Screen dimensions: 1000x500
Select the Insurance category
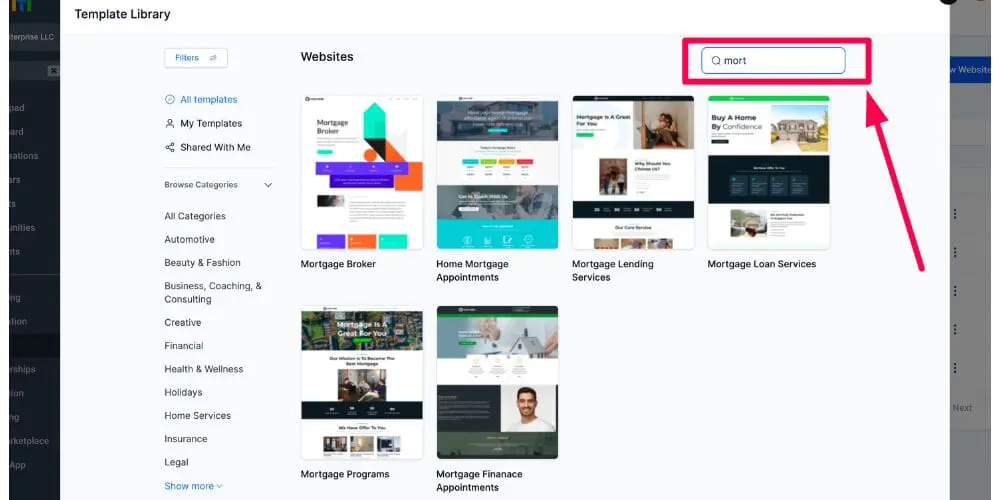tap(186, 439)
